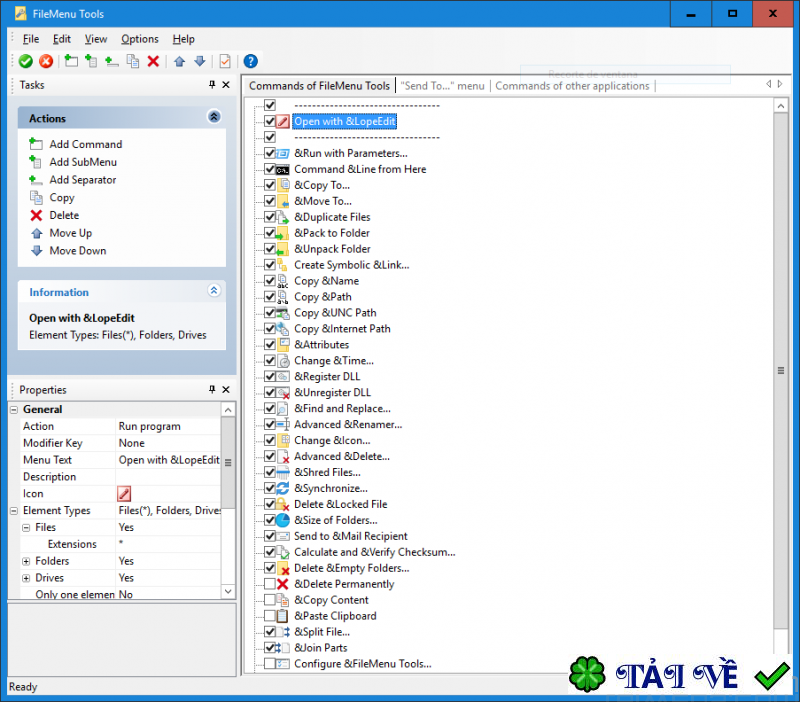800x702 pixels.
Task: Uncheck the Open with LopeEdit command
Action: (x=268, y=121)
